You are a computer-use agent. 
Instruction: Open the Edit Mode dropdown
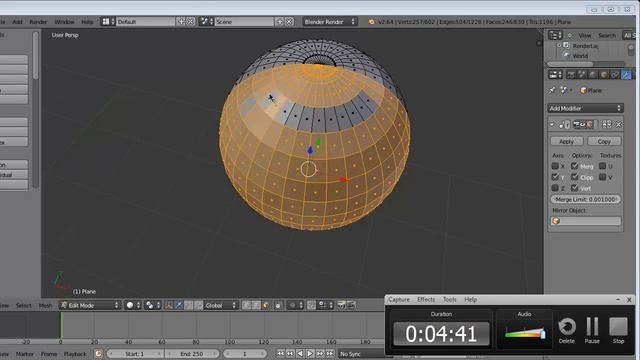pyautogui.click(x=90, y=305)
